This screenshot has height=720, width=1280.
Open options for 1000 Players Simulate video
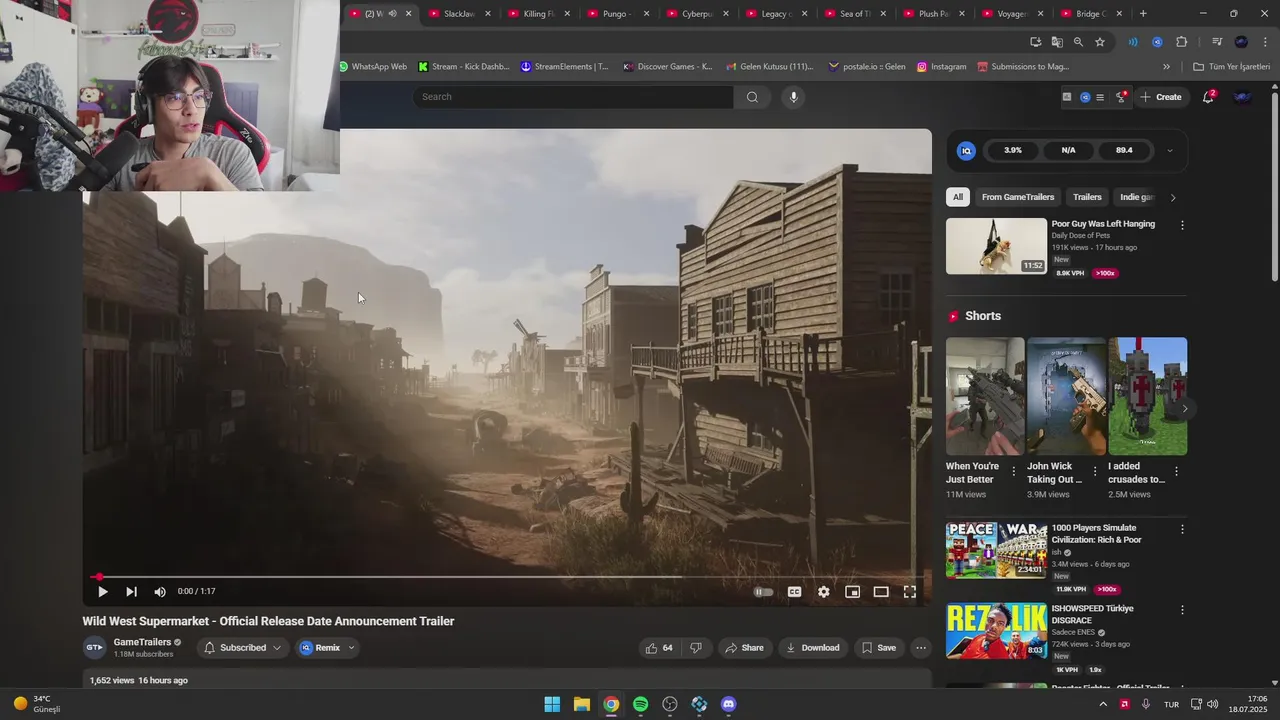coord(1182,529)
